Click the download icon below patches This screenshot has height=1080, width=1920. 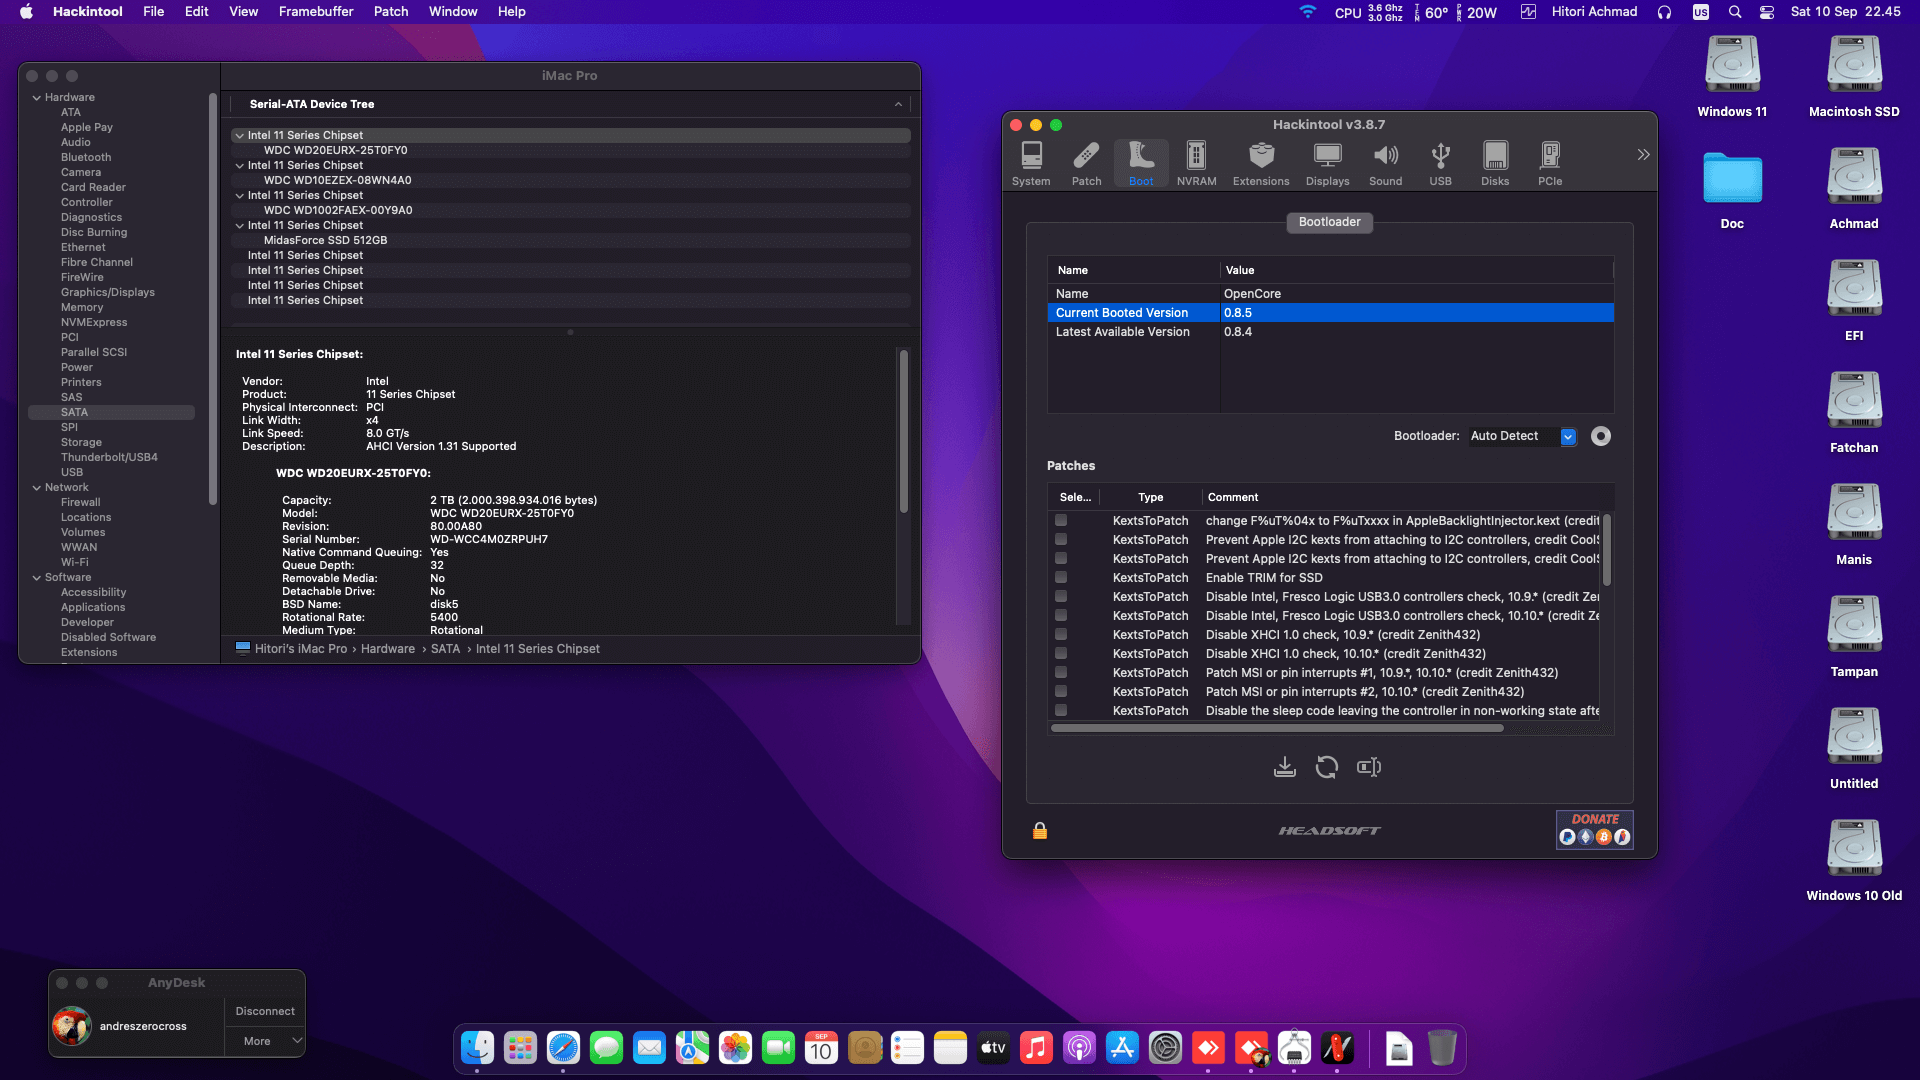(x=1285, y=767)
